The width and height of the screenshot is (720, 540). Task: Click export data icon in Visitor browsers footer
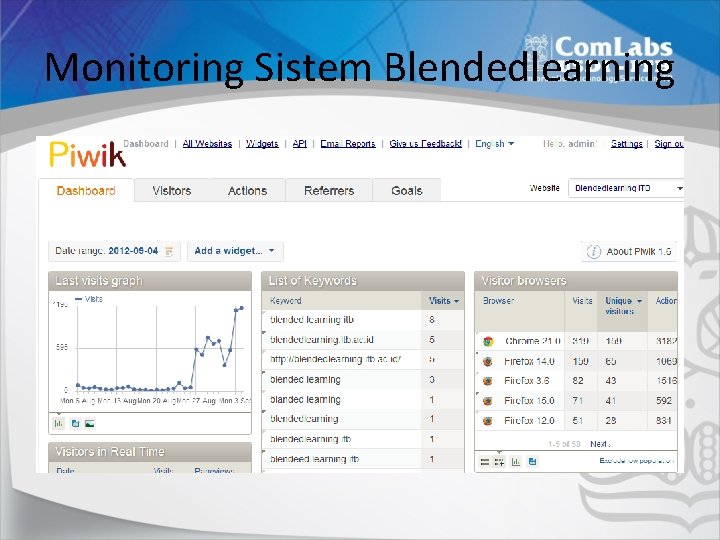[532, 461]
